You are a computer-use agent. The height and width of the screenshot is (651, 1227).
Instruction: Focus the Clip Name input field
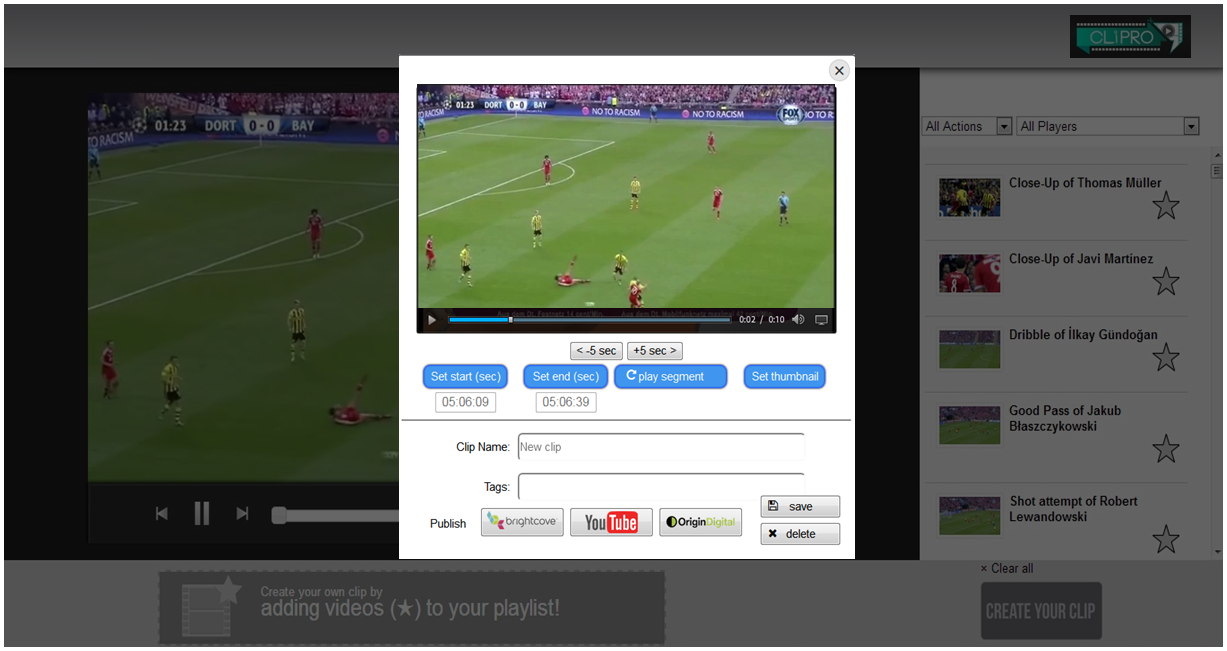(660, 447)
